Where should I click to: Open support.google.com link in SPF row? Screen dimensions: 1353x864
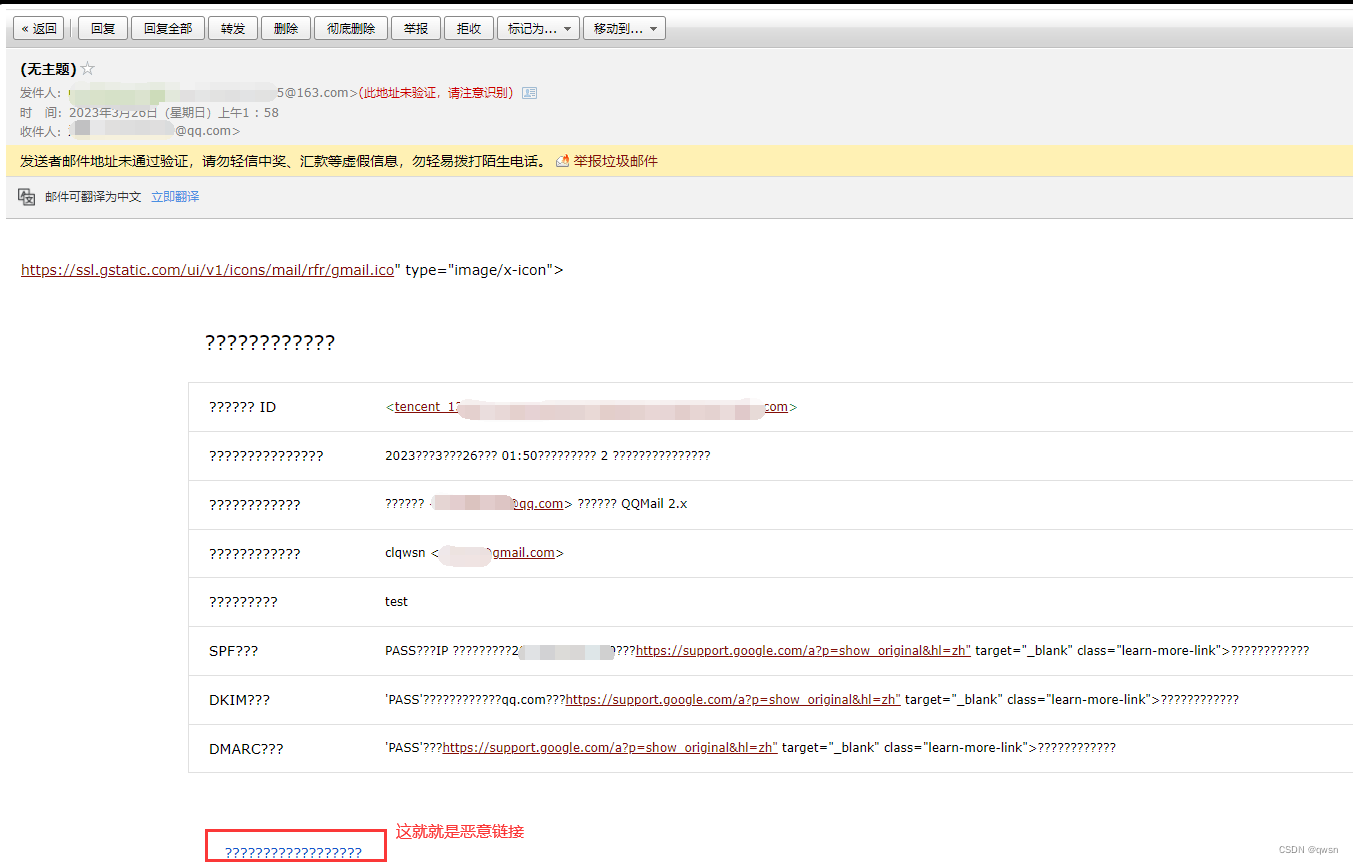(803, 651)
